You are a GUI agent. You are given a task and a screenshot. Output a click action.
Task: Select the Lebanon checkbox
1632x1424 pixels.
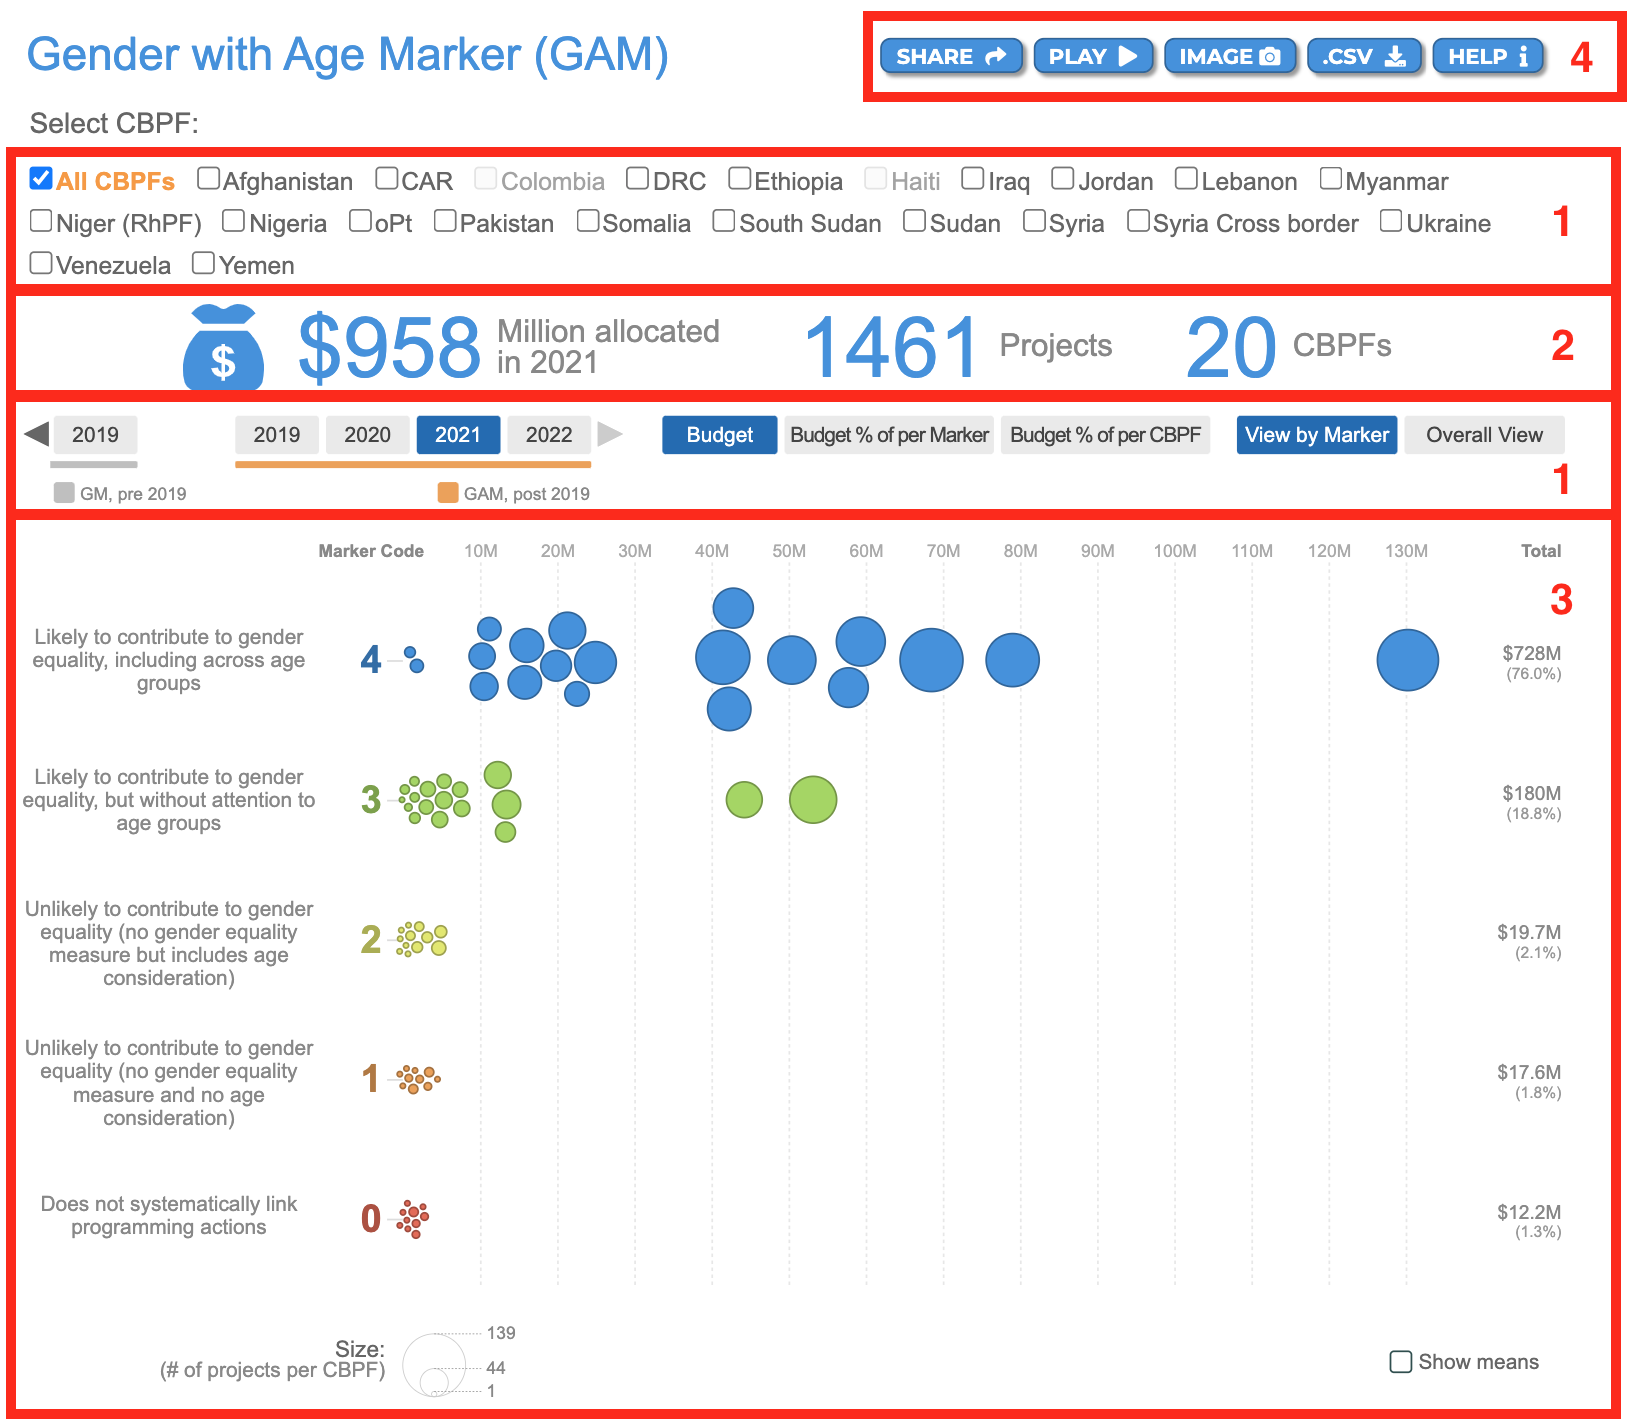tap(1186, 179)
